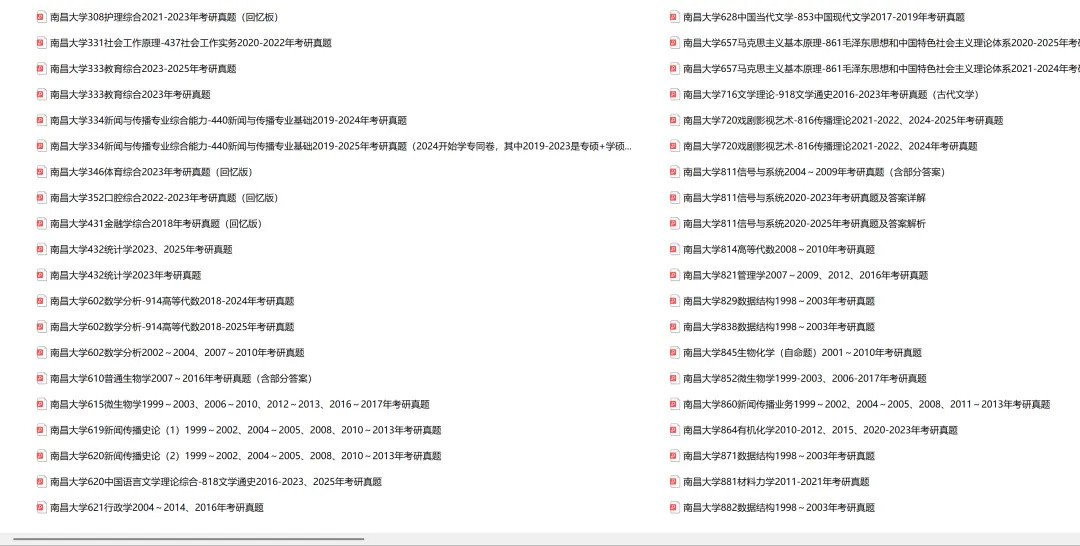Click PDF icon of 845生物化学(自命题) file
Viewport: 1080px width, 546px height.
tap(675, 353)
